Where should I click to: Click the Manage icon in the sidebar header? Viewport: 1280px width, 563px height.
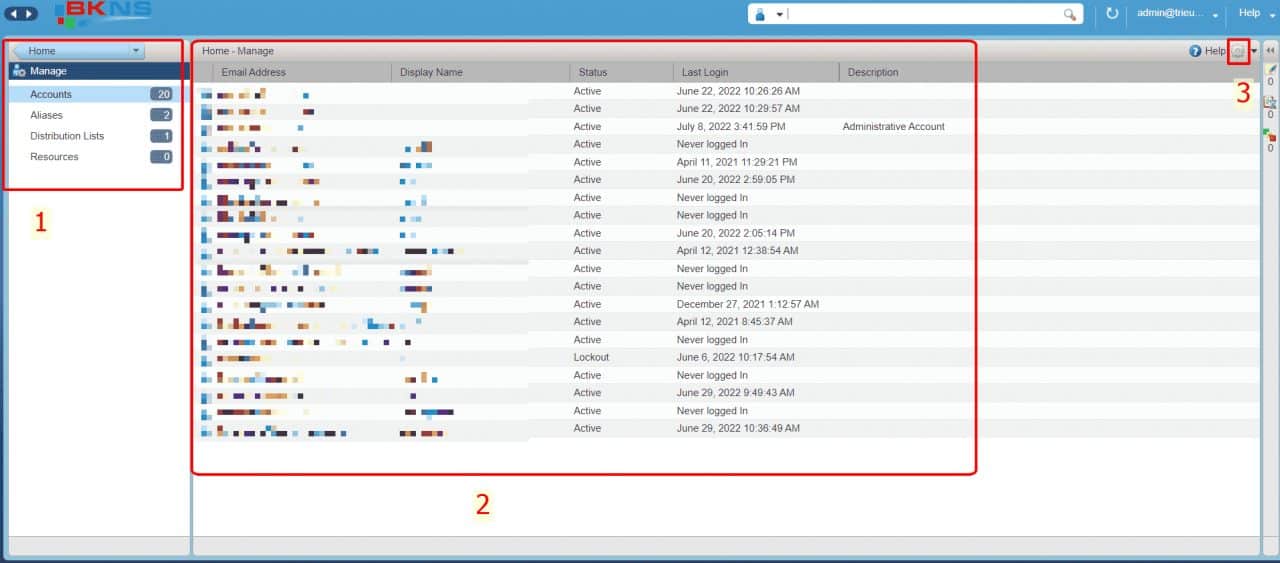(x=19, y=72)
